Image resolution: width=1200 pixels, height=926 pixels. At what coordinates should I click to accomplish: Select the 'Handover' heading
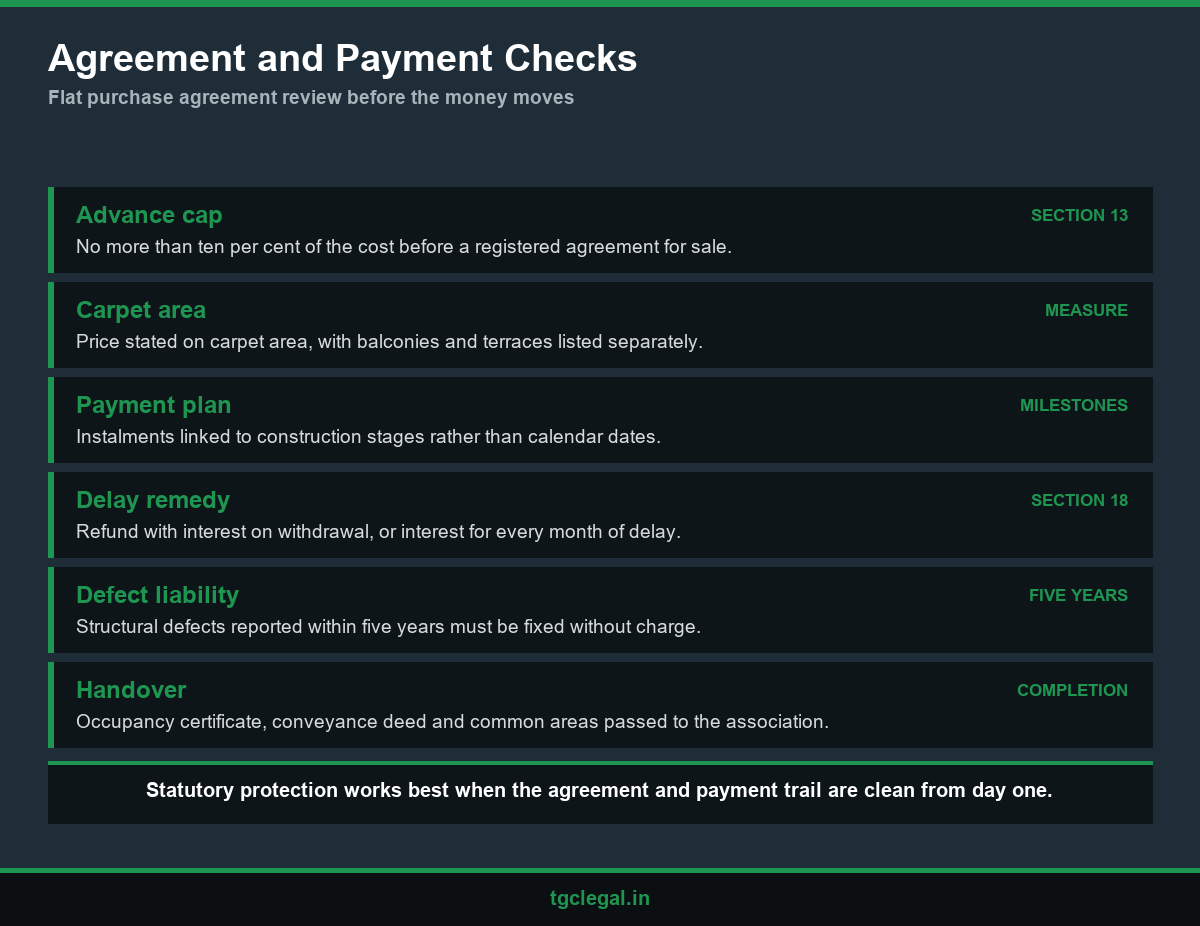pyautogui.click(x=131, y=690)
